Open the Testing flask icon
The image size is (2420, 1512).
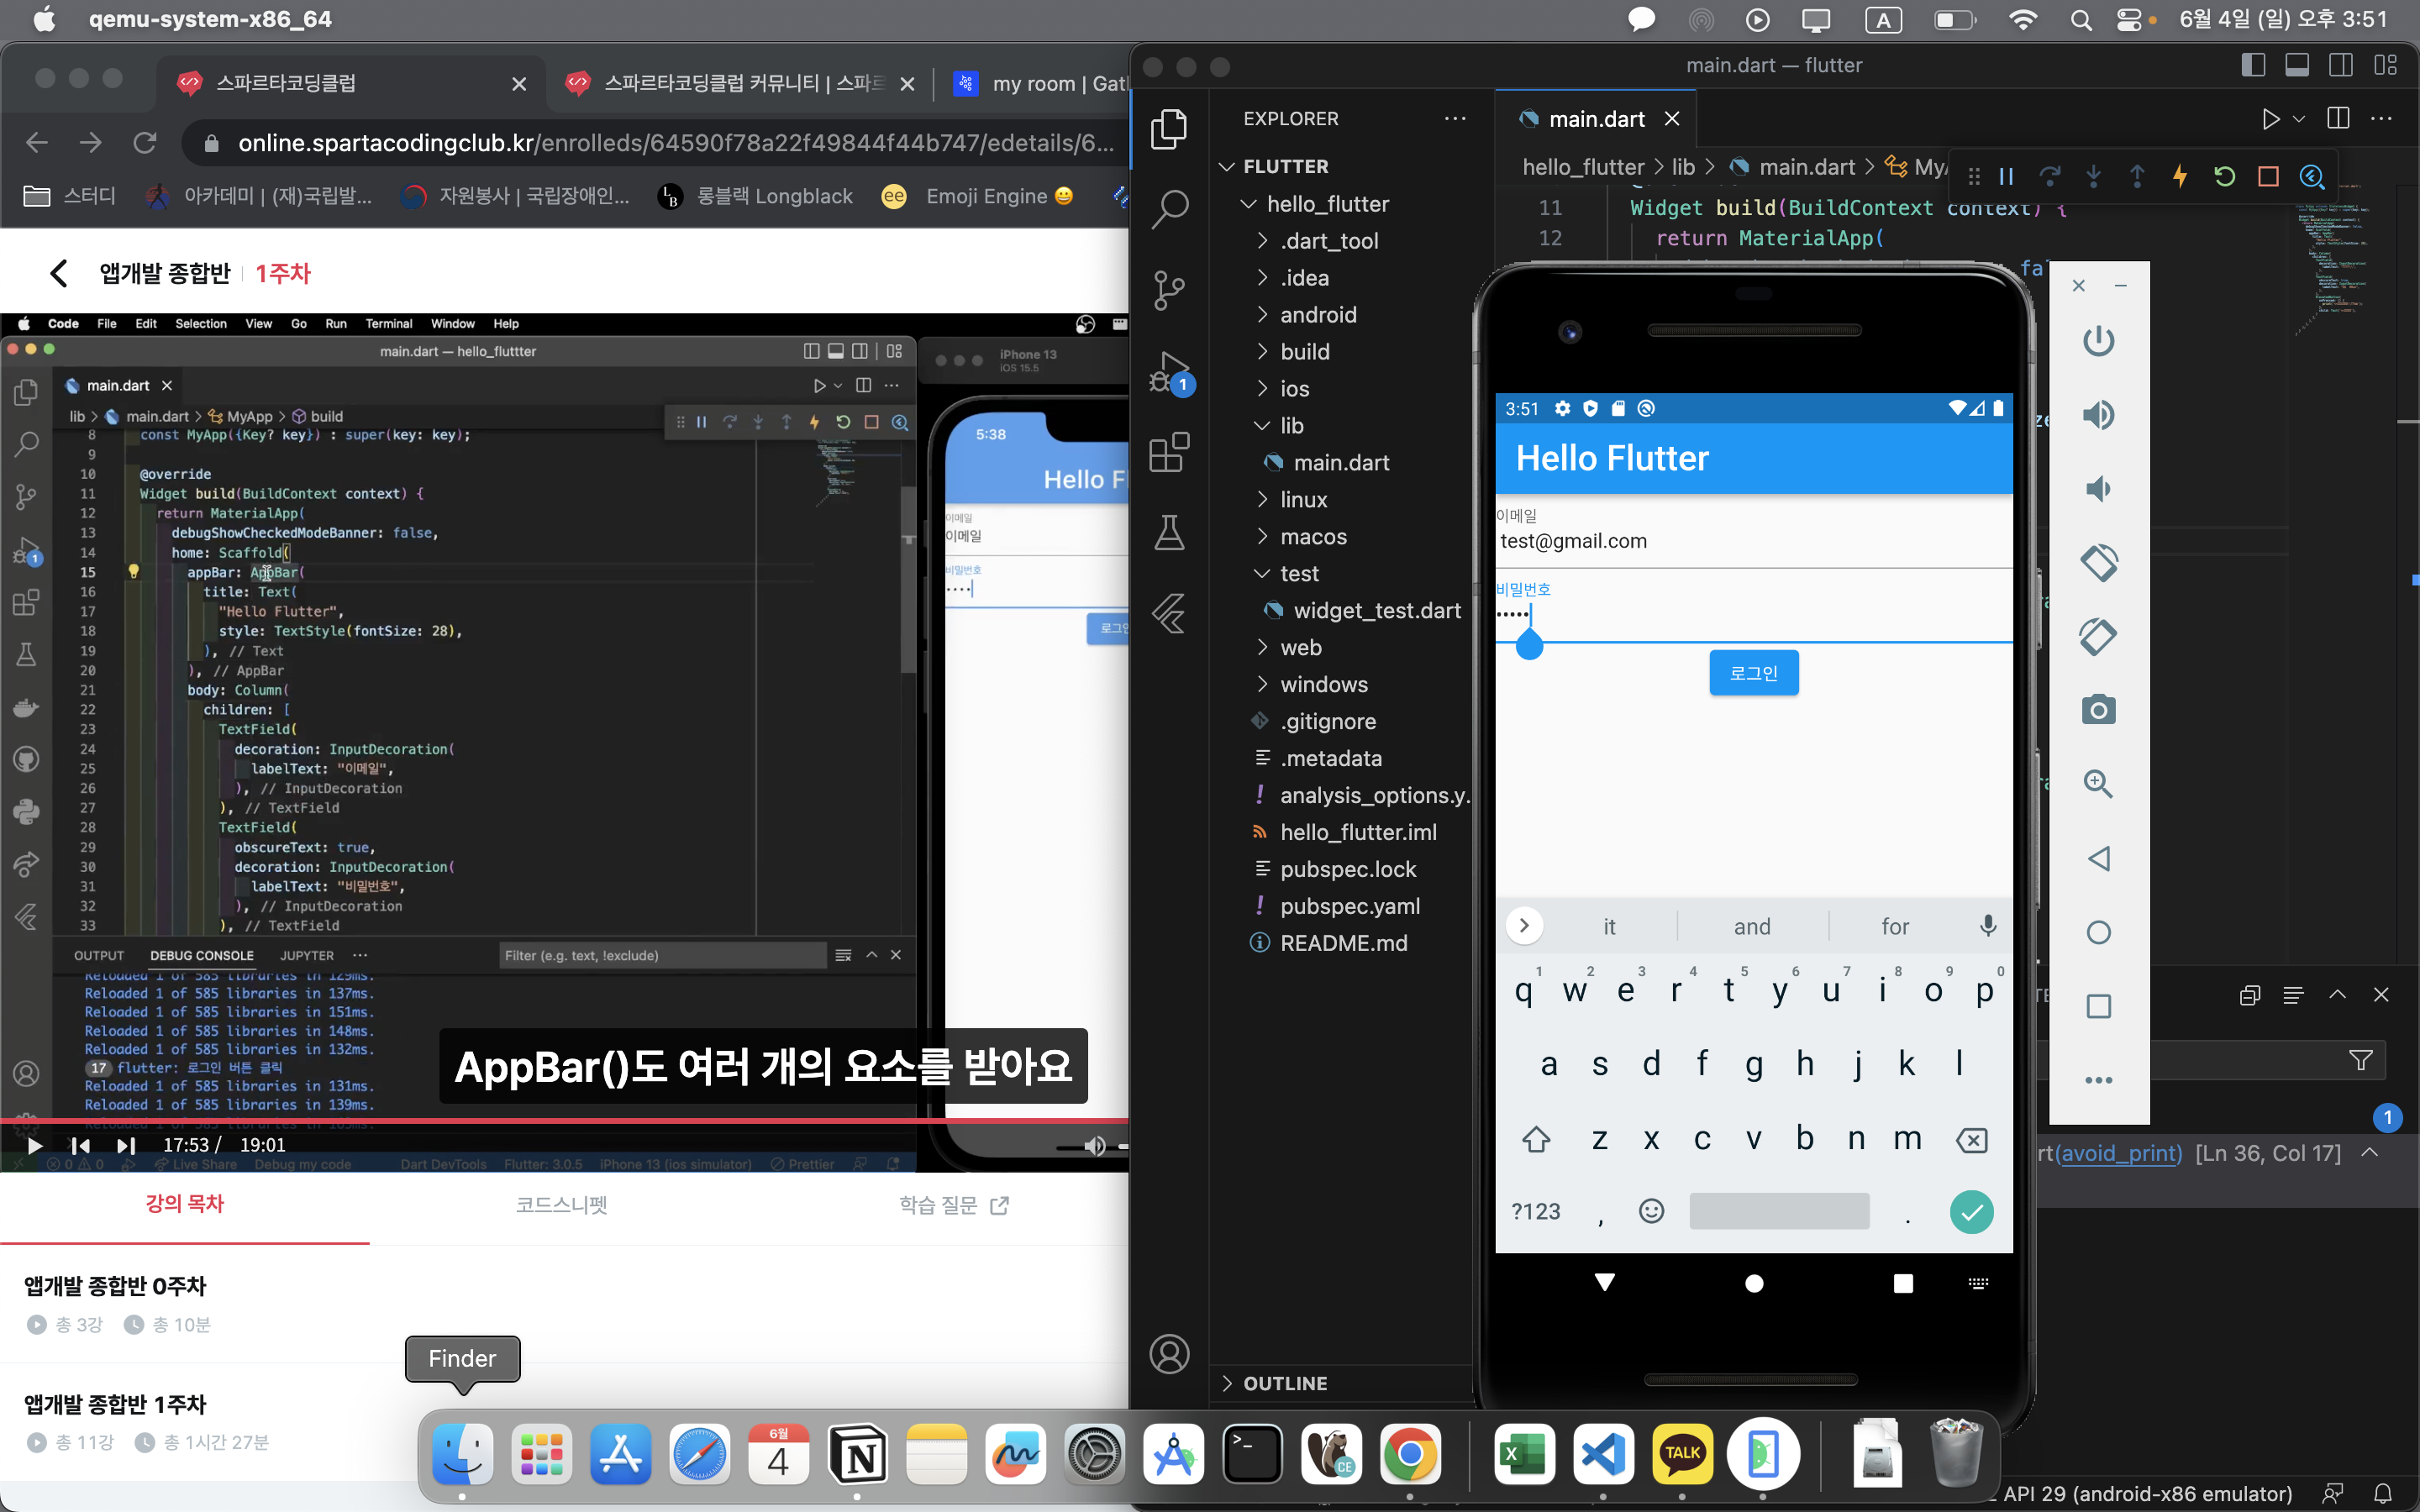[x=1169, y=533]
